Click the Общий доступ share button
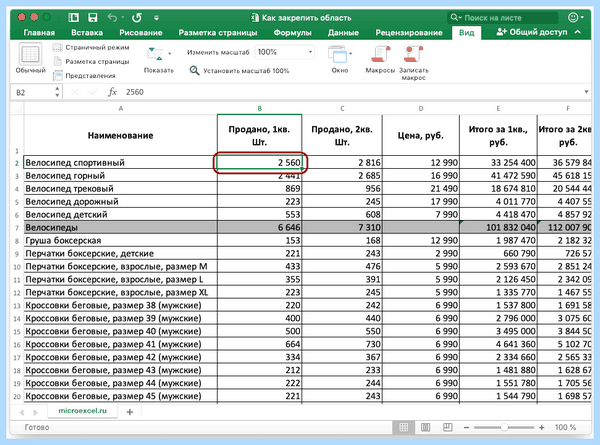The width and height of the screenshot is (600, 445). (x=532, y=32)
